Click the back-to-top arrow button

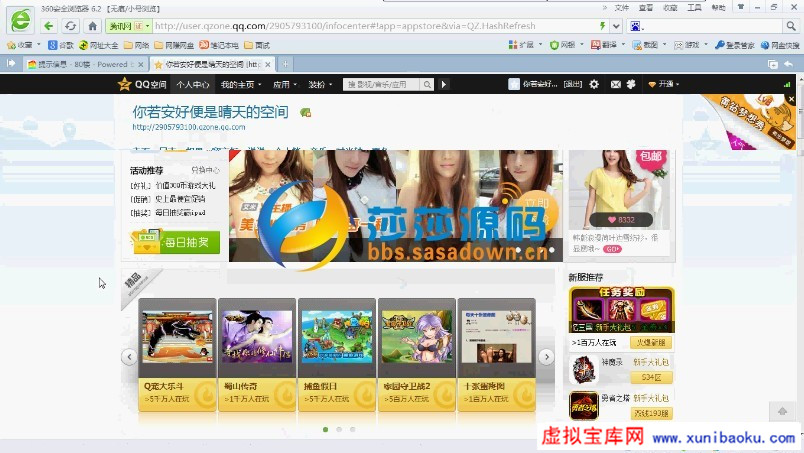pos(783,412)
